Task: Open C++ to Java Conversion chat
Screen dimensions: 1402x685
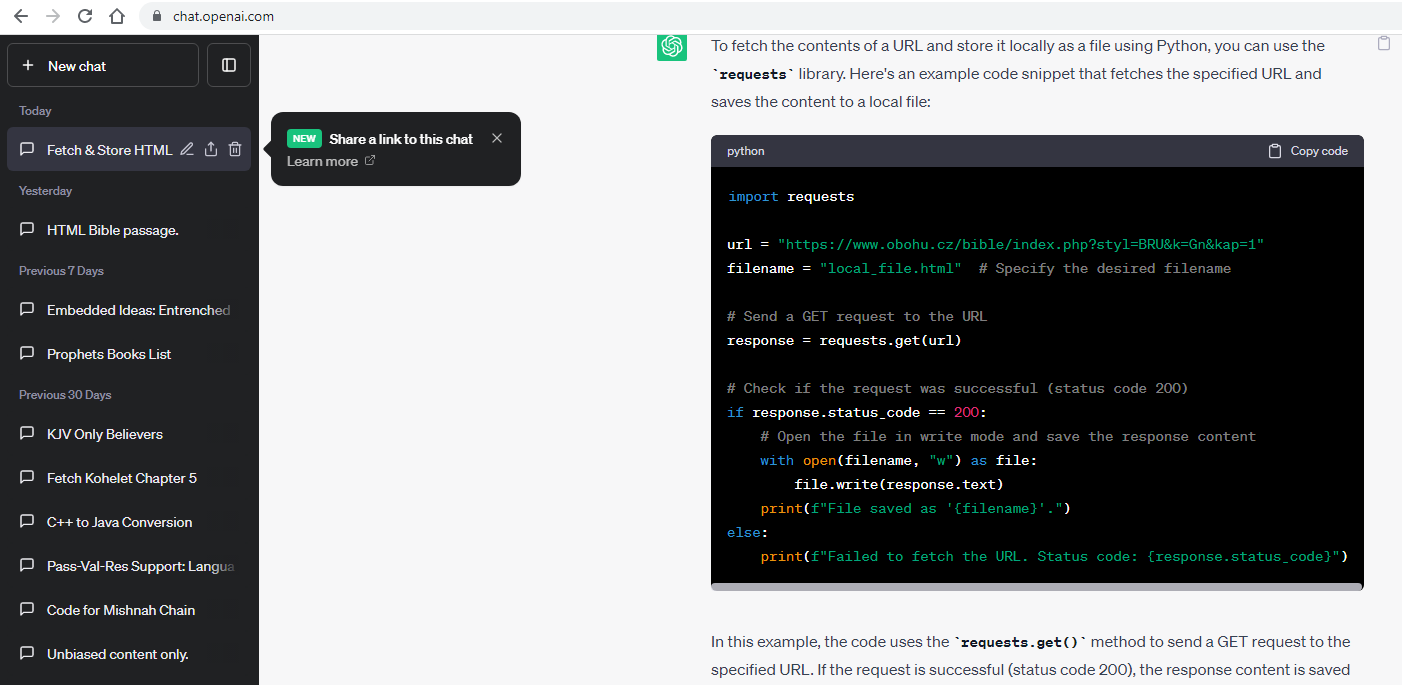Action: 129,522
